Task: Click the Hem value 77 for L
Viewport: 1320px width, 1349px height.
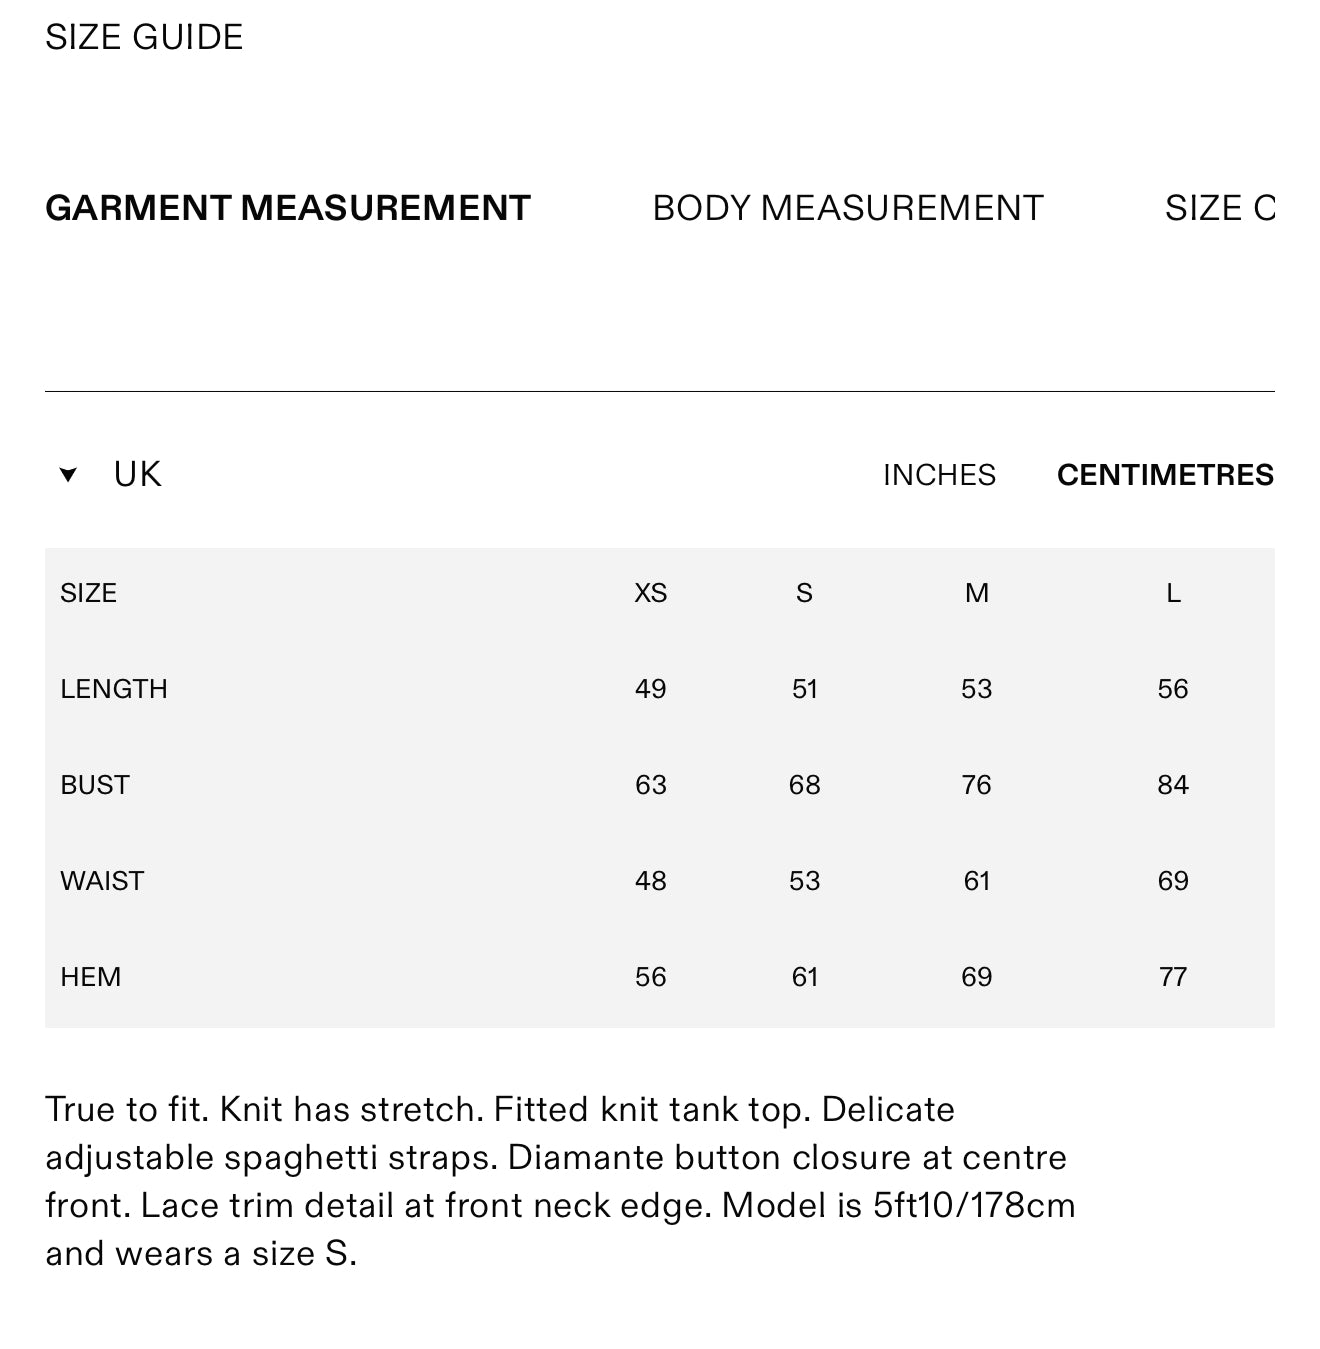Action: click(1173, 977)
